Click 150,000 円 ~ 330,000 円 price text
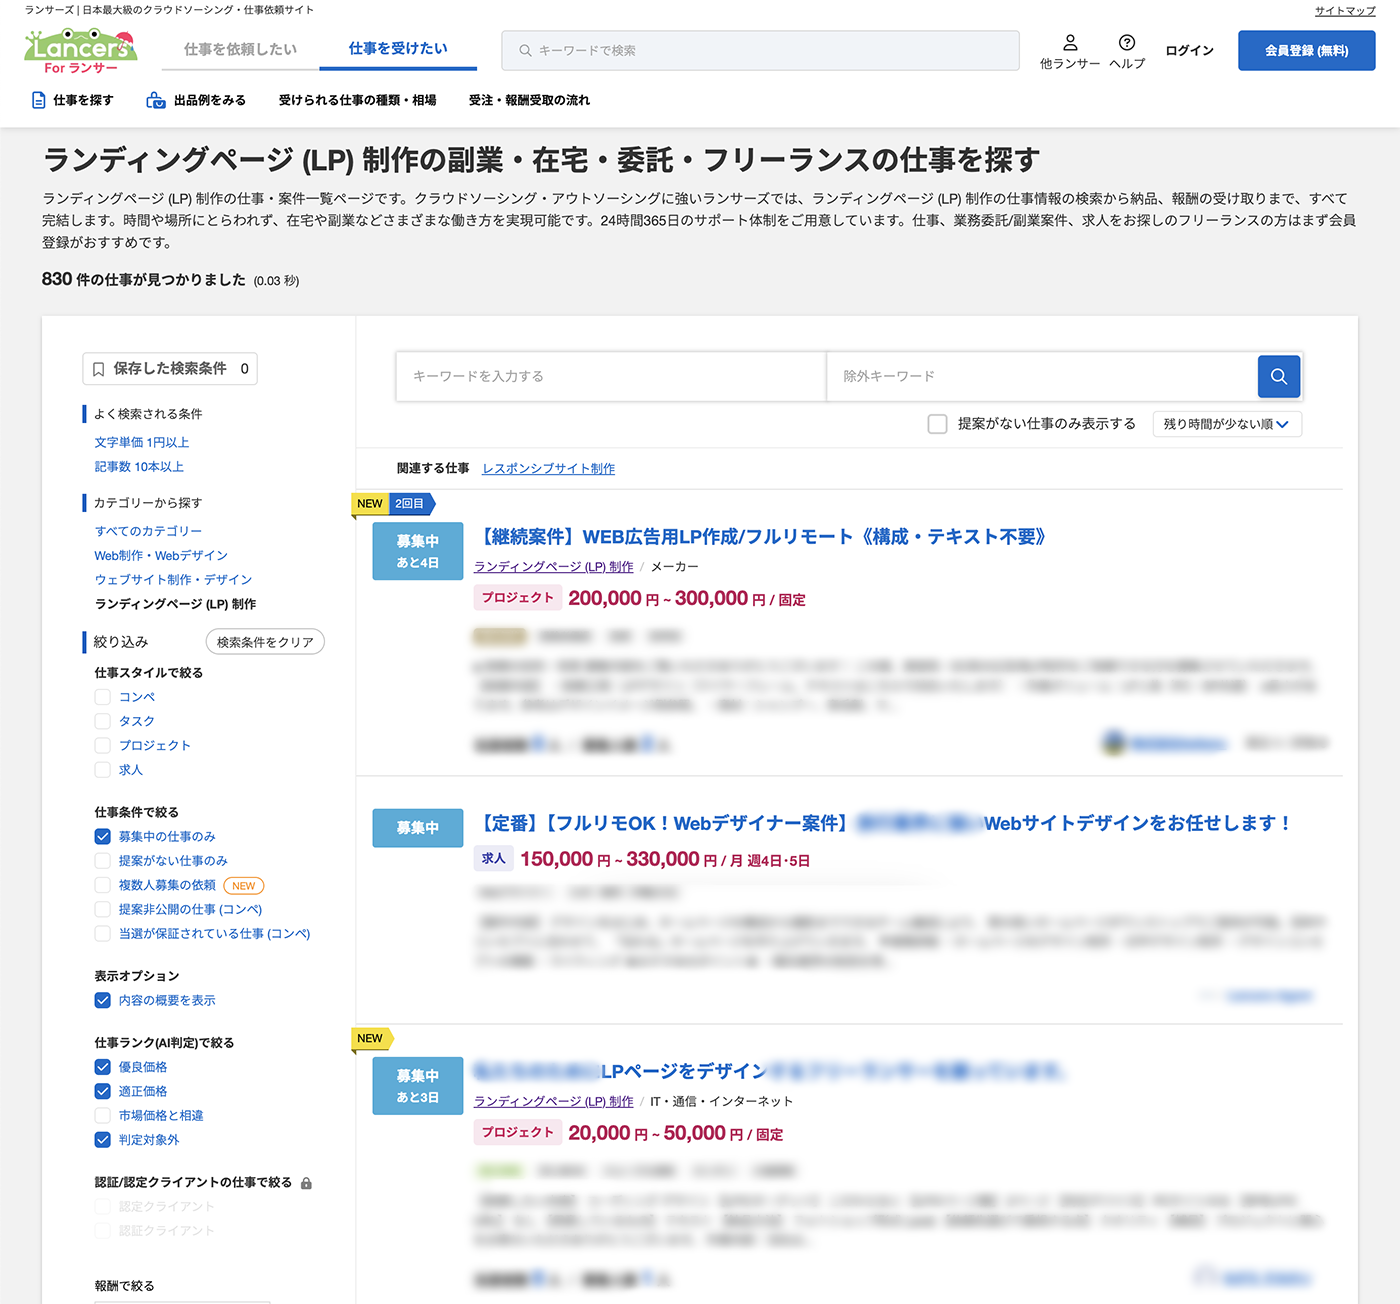The width and height of the screenshot is (1400, 1304). coord(665,860)
